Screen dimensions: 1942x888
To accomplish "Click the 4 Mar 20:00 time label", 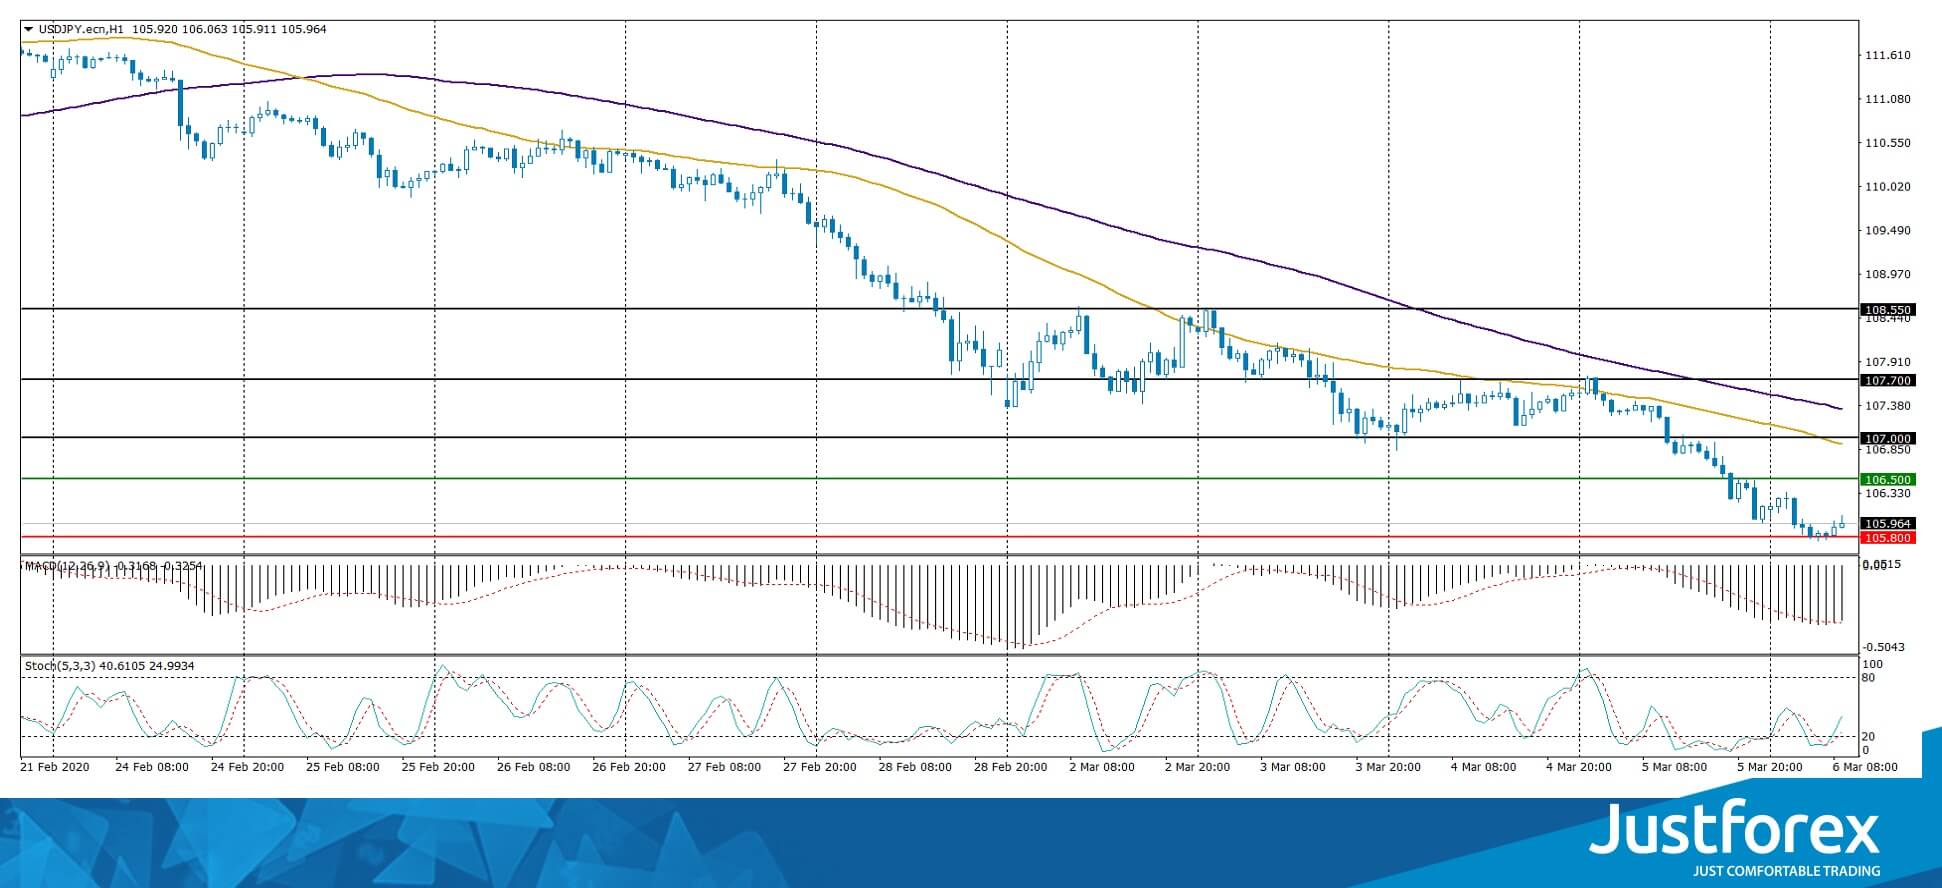I will (1579, 767).
